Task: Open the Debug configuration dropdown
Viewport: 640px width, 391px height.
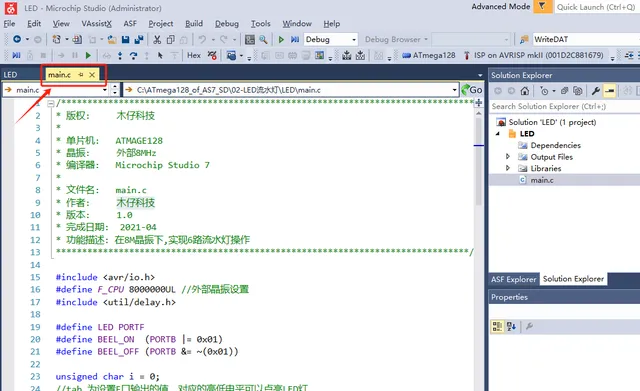Action: click(353, 40)
